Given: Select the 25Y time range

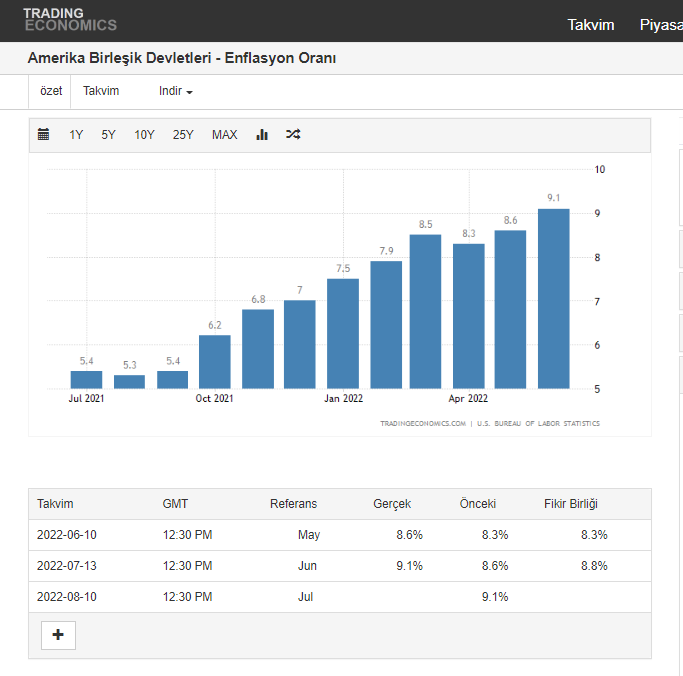Looking at the screenshot, I should point(183,135).
